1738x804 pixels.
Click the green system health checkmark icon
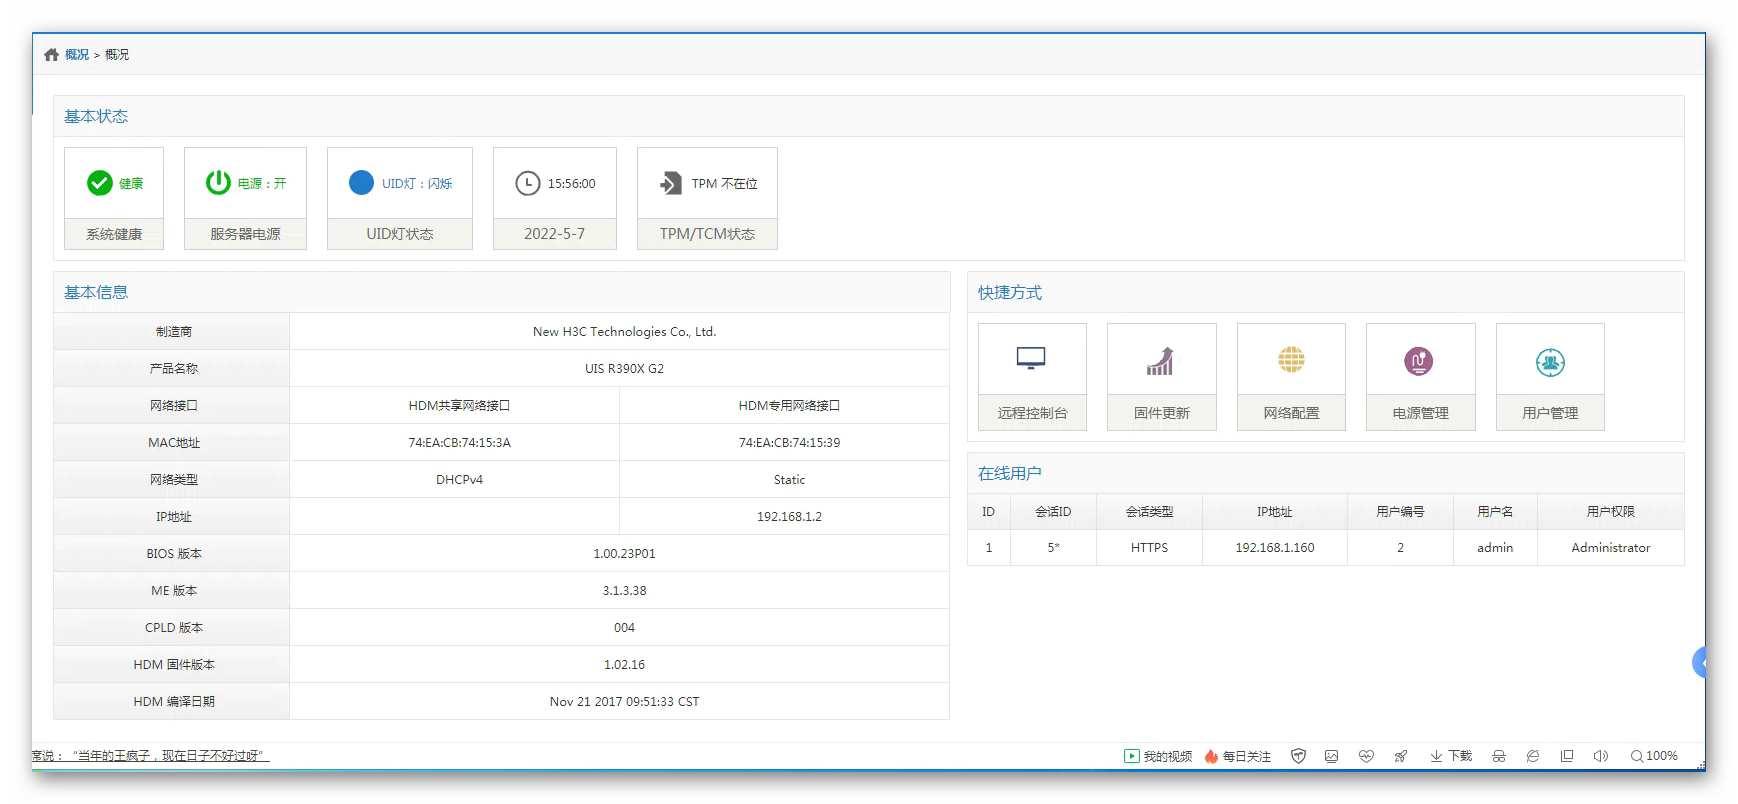(100, 183)
